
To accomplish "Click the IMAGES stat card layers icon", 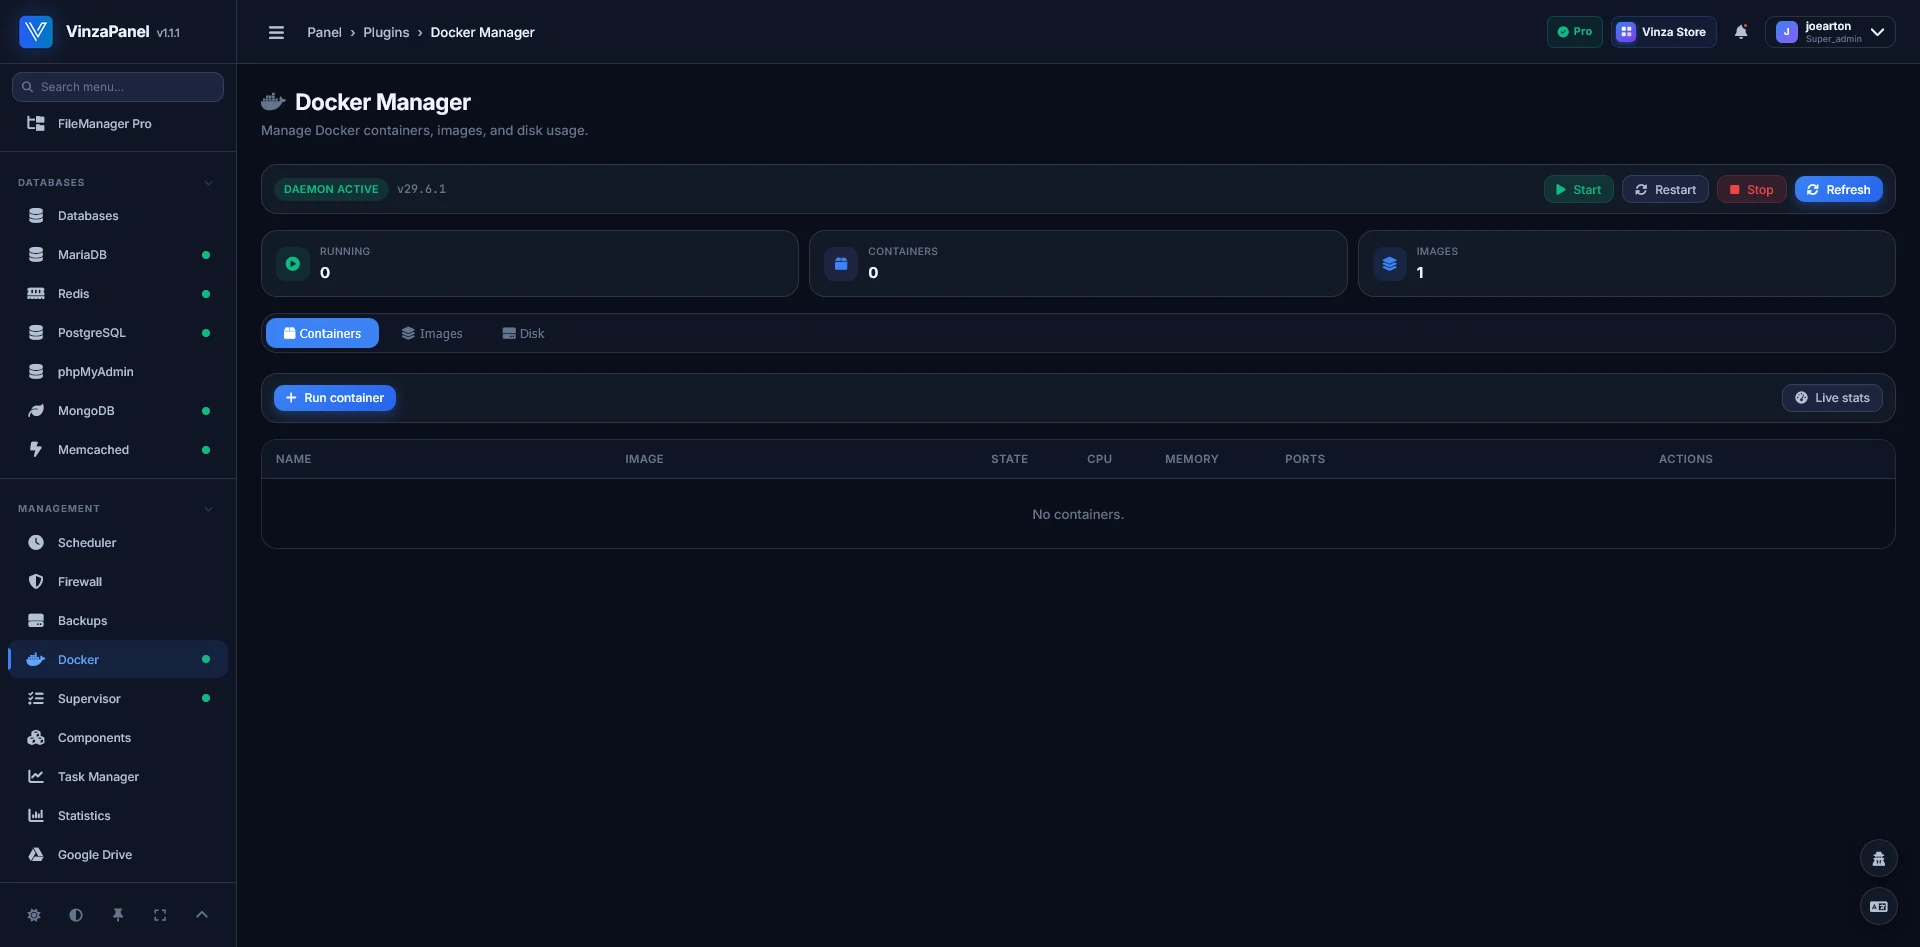I will [x=1389, y=264].
